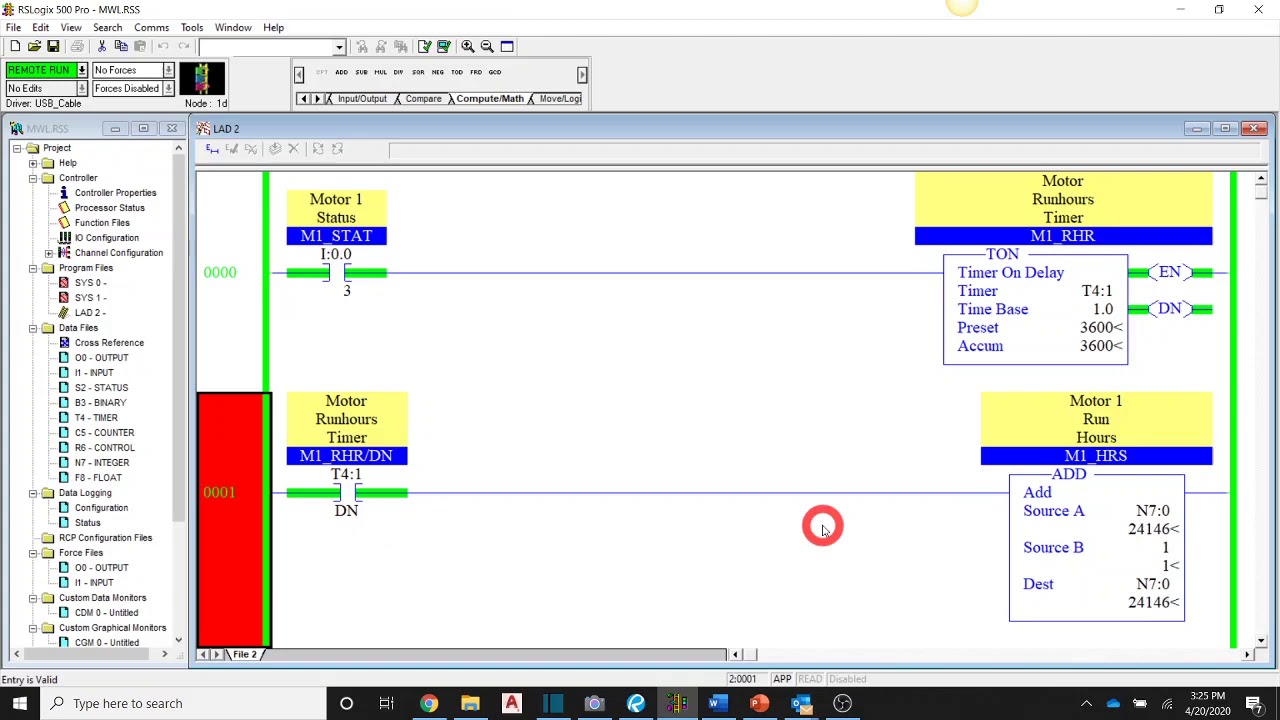The height and width of the screenshot is (720, 1280).
Task: Click the Verify File icon
Action: click(x=424, y=46)
